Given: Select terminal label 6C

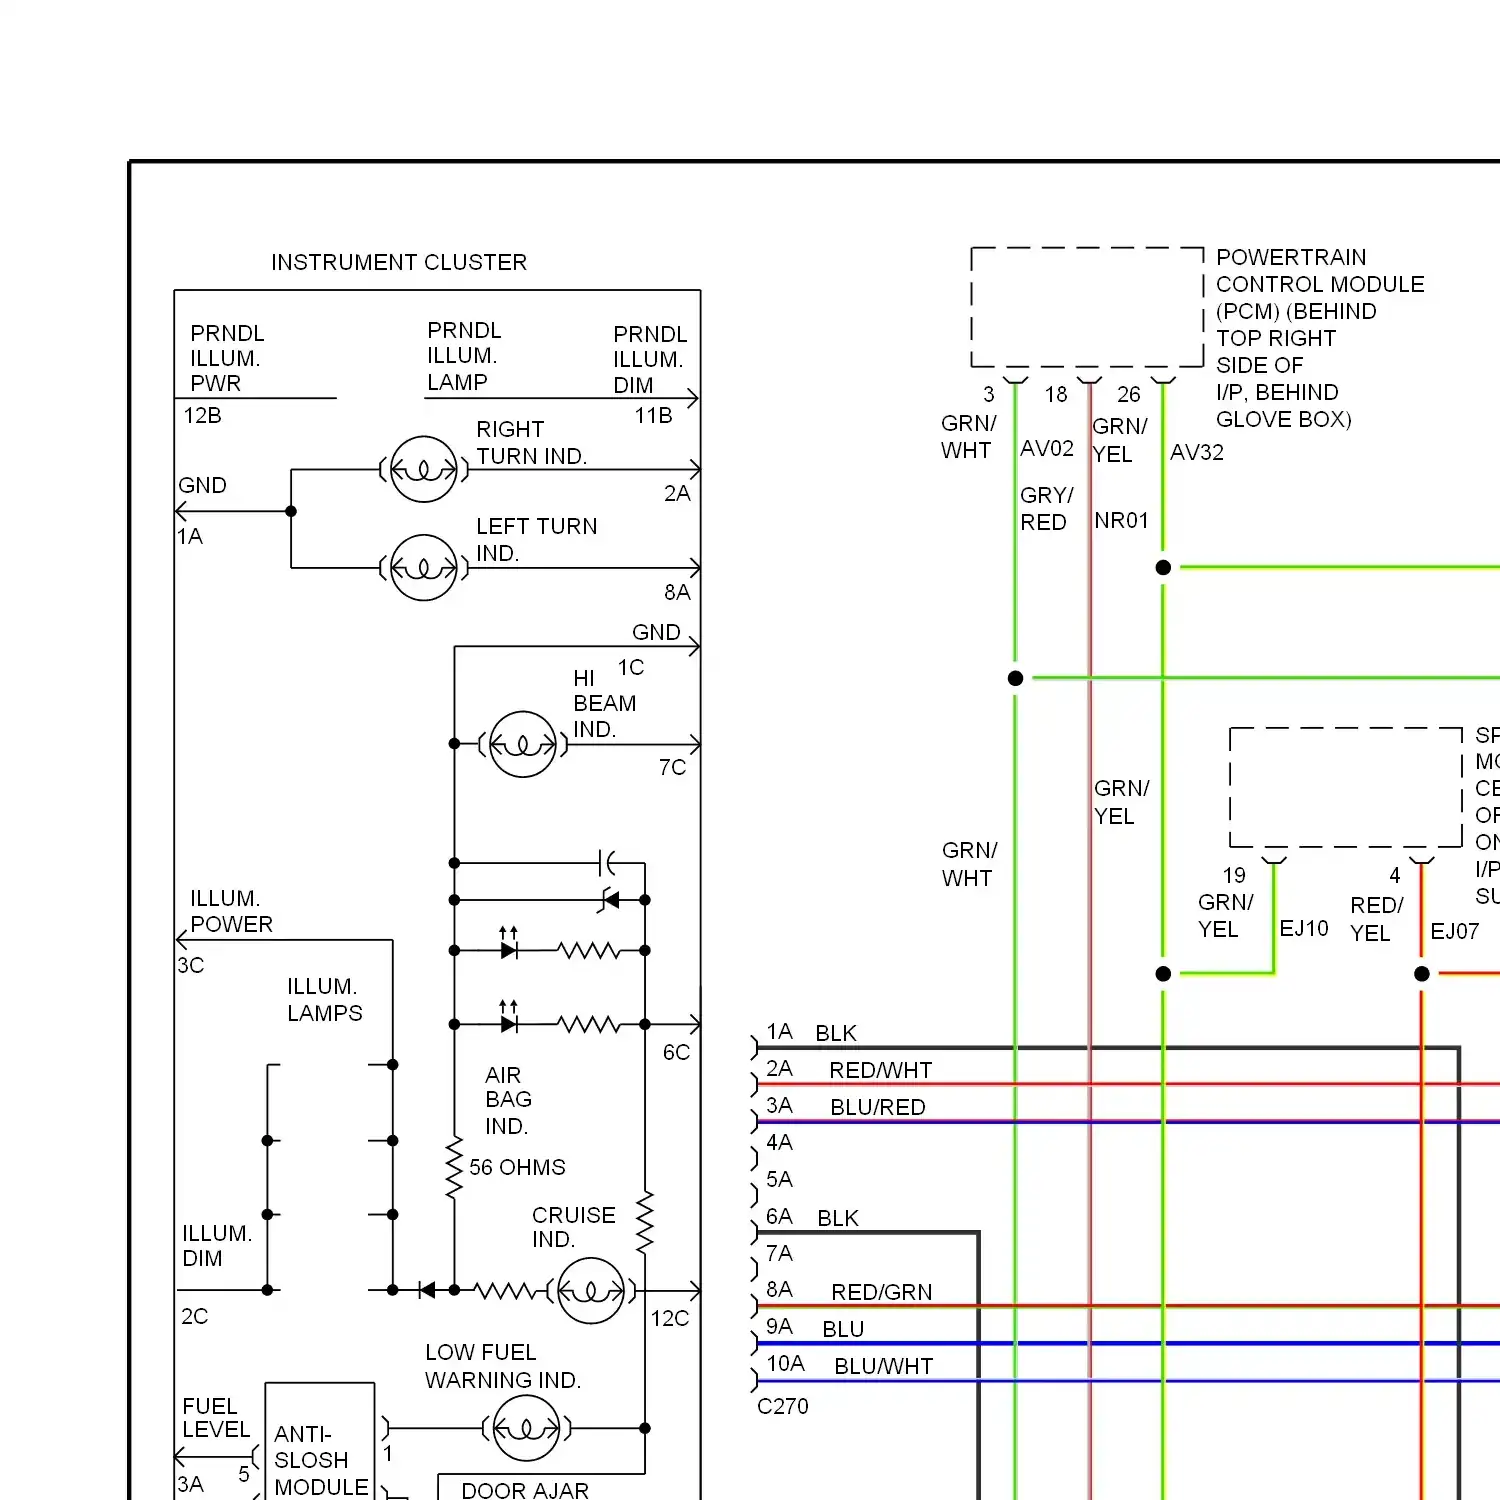Looking at the screenshot, I should click(676, 1052).
